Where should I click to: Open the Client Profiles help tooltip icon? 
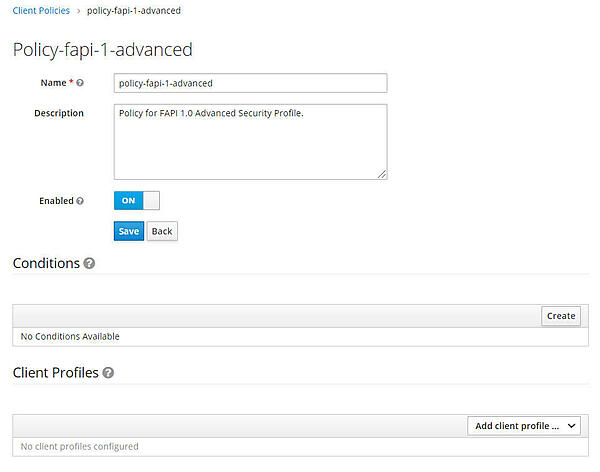[x=108, y=373]
